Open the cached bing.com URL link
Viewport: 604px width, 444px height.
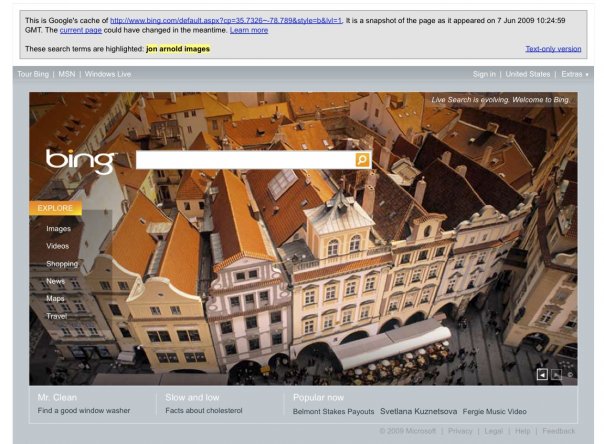pyautogui.click(x=226, y=20)
